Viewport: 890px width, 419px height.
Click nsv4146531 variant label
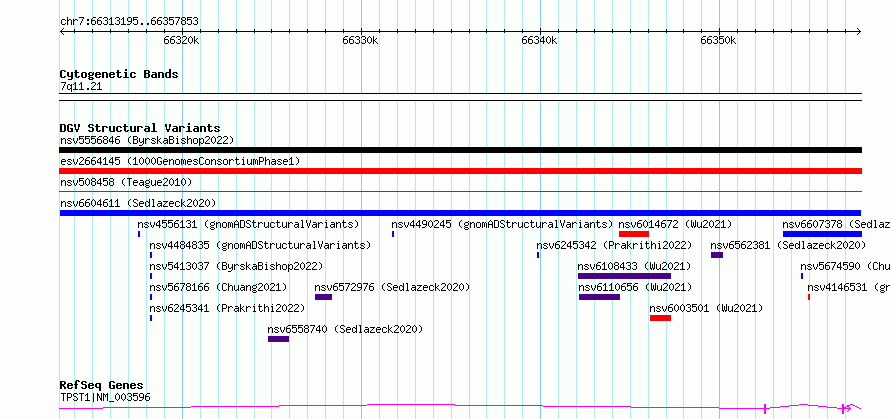coord(849,287)
